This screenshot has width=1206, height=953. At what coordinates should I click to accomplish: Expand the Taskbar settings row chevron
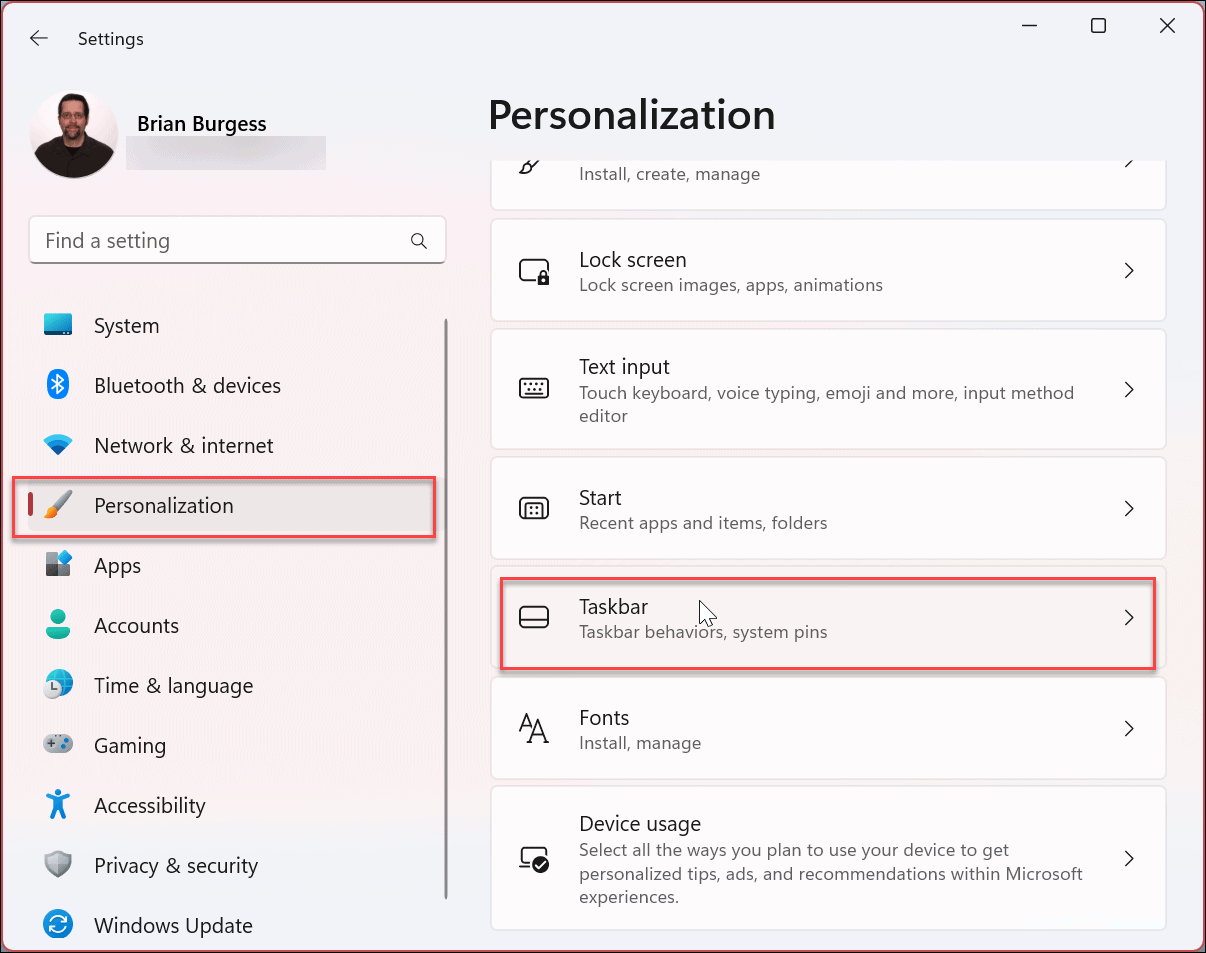click(x=1129, y=618)
